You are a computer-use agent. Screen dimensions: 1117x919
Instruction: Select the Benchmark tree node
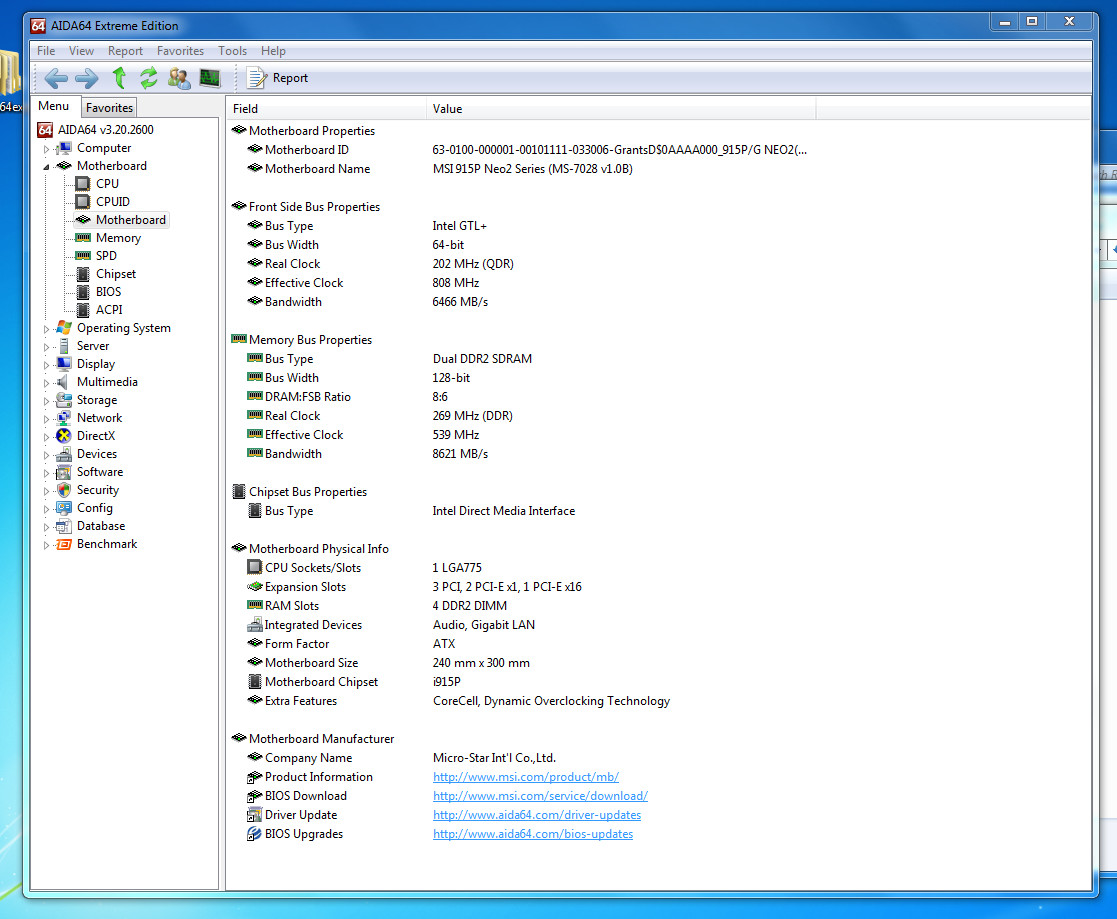click(x=107, y=544)
